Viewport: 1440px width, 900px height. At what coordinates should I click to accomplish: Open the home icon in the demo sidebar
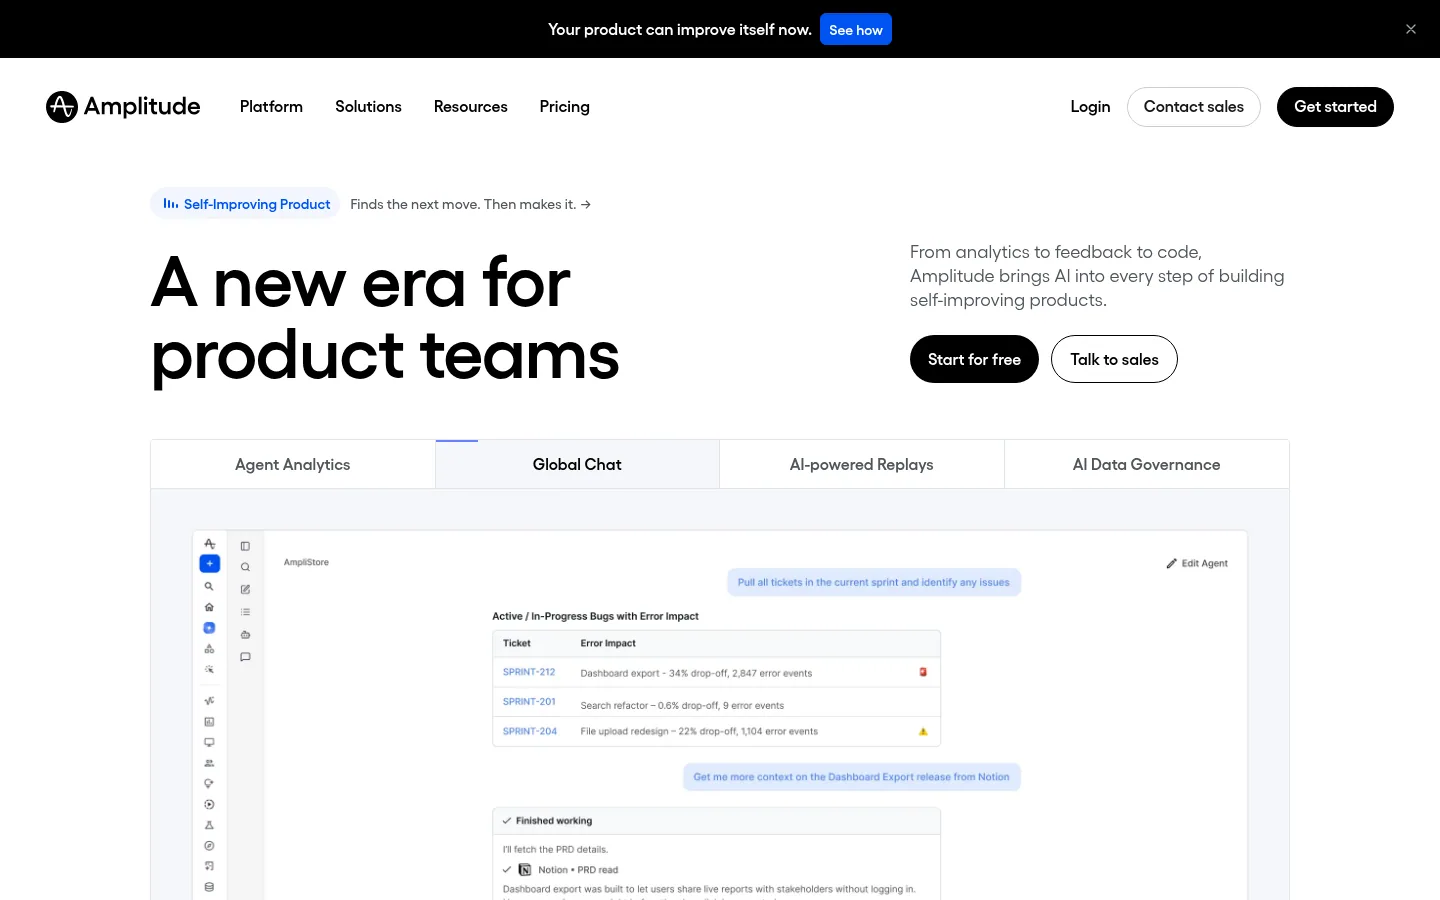pos(209,607)
